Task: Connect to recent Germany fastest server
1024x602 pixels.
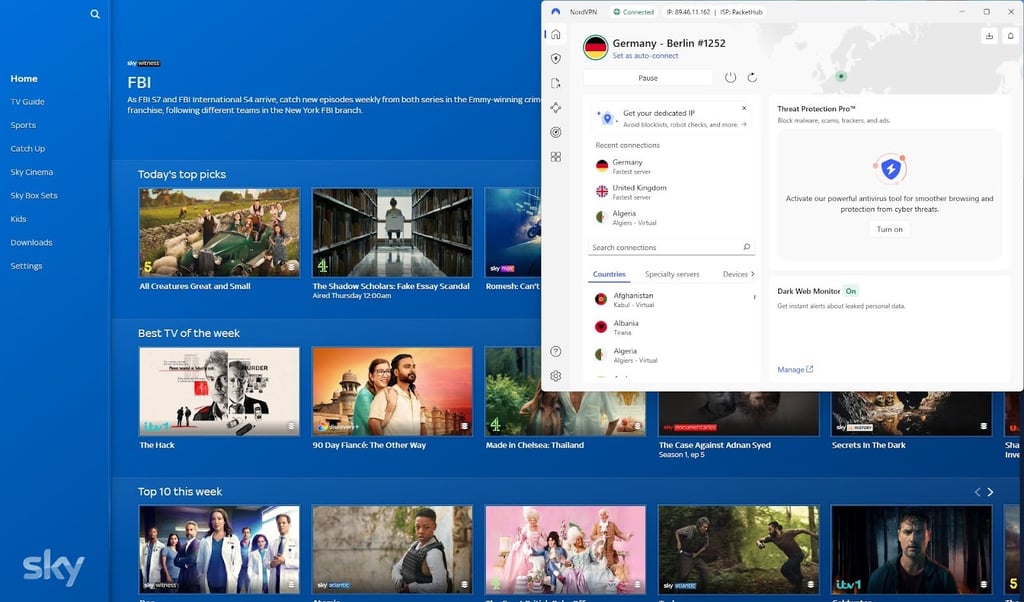Action: click(671, 166)
